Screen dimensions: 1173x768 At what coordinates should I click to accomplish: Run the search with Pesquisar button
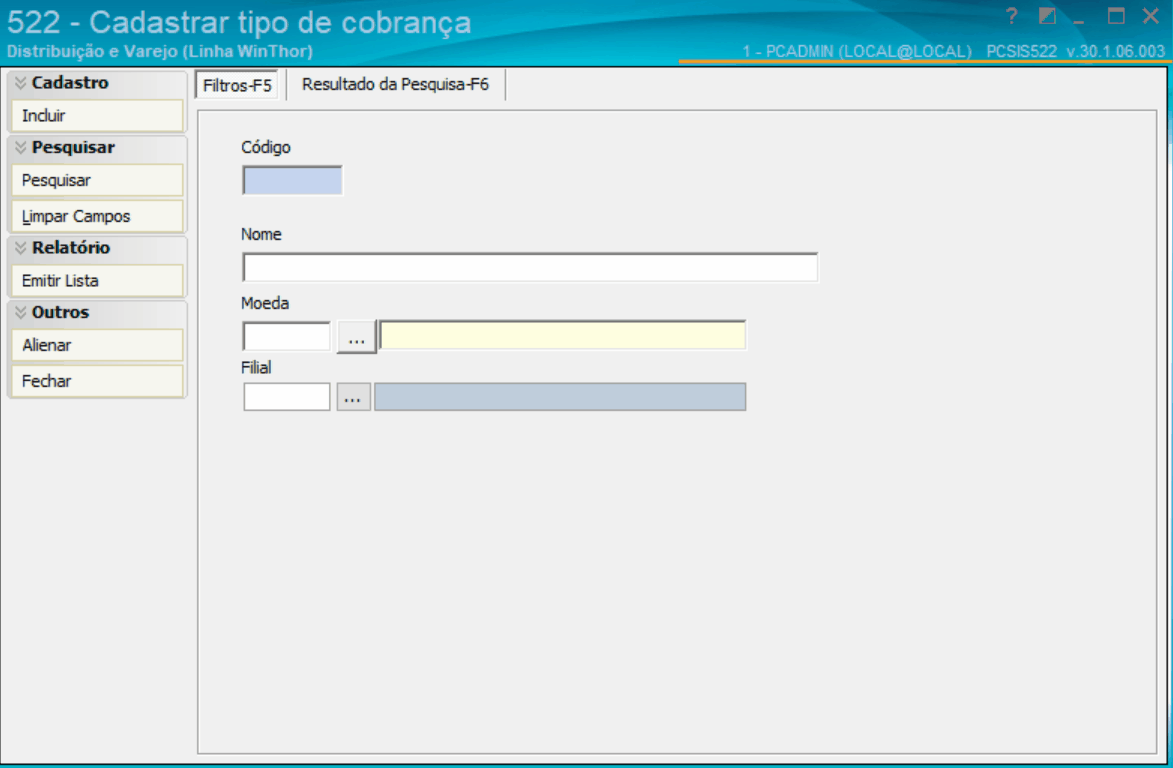pyautogui.click(x=97, y=180)
